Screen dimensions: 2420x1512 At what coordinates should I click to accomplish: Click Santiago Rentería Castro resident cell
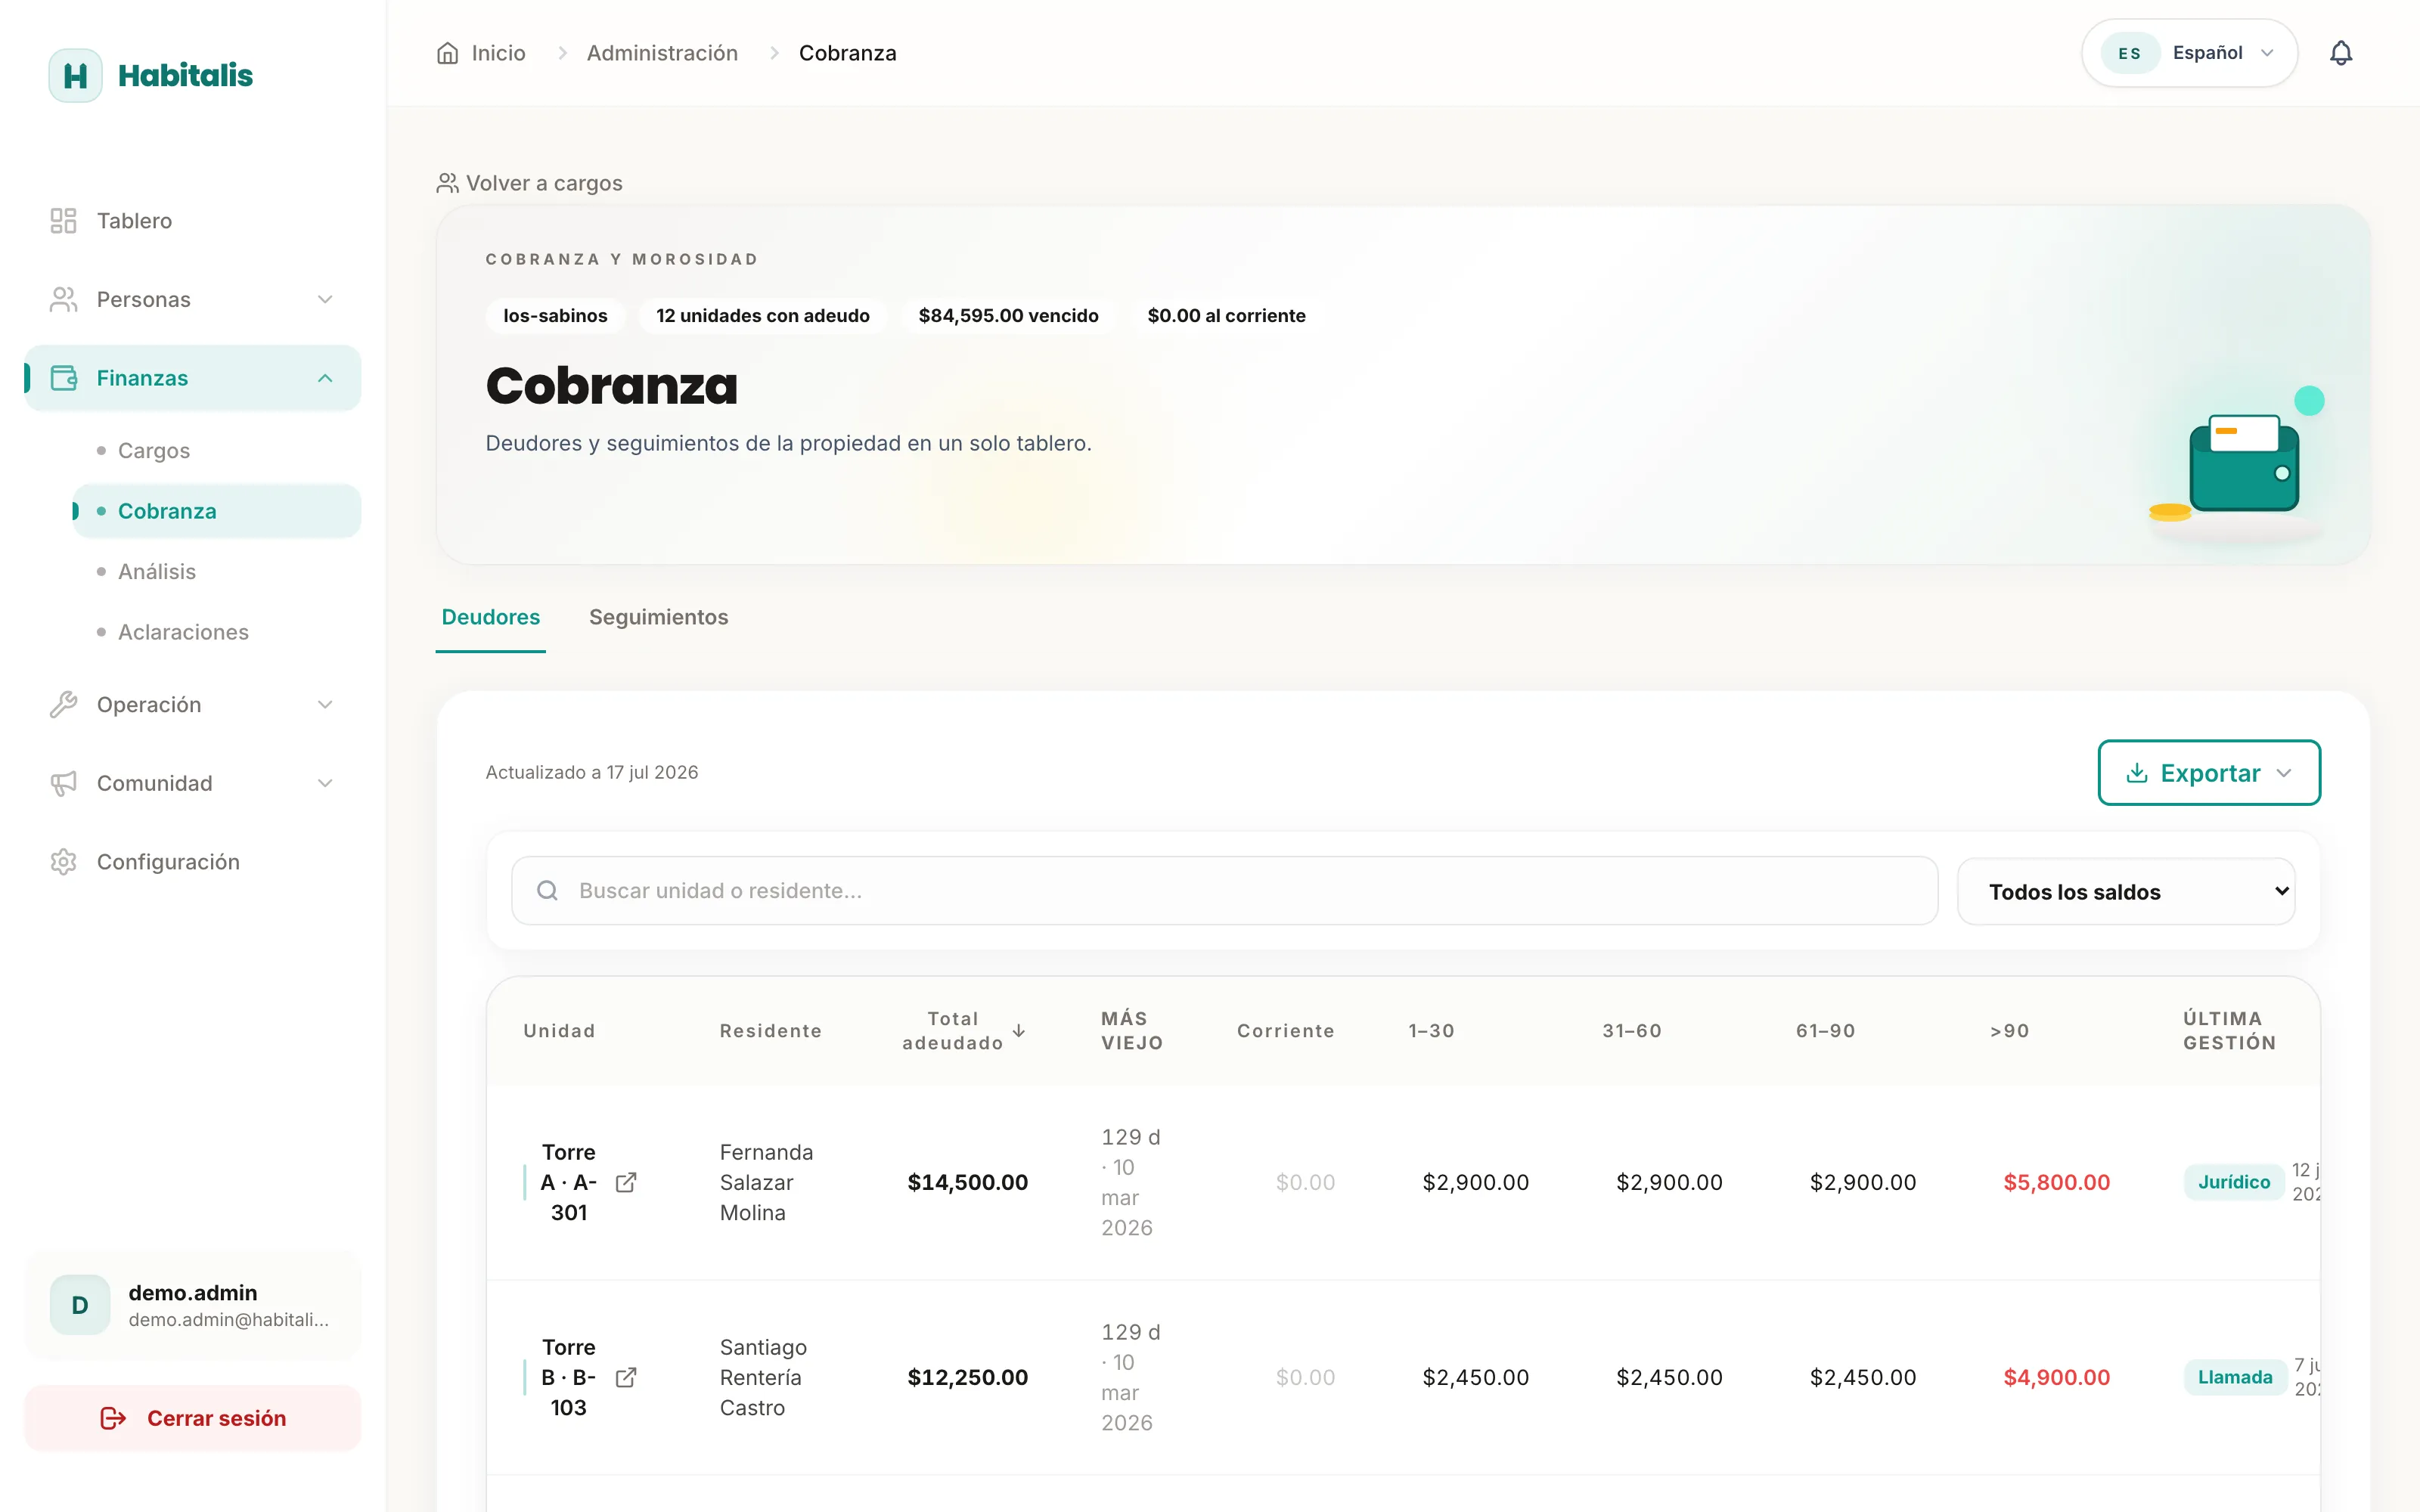pyautogui.click(x=764, y=1377)
